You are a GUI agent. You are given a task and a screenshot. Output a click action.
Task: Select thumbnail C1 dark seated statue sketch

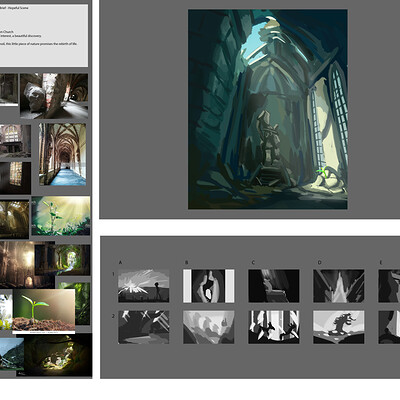click(274, 286)
